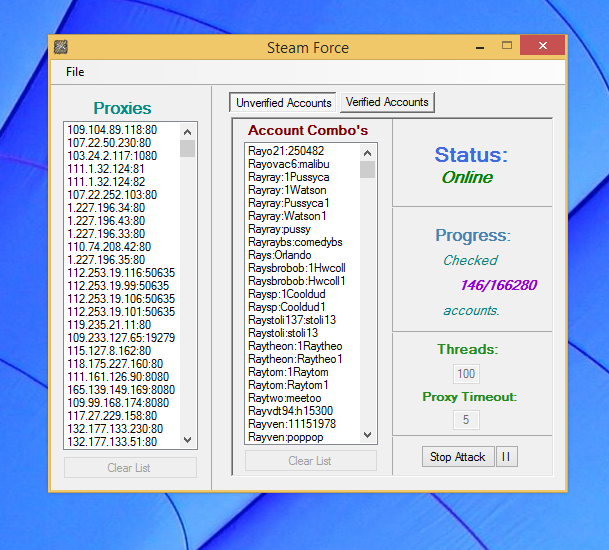Image resolution: width=609 pixels, height=550 pixels.
Task: Select the combo row Raysp:1Cooldud
Action: click(x=287, y=294)
